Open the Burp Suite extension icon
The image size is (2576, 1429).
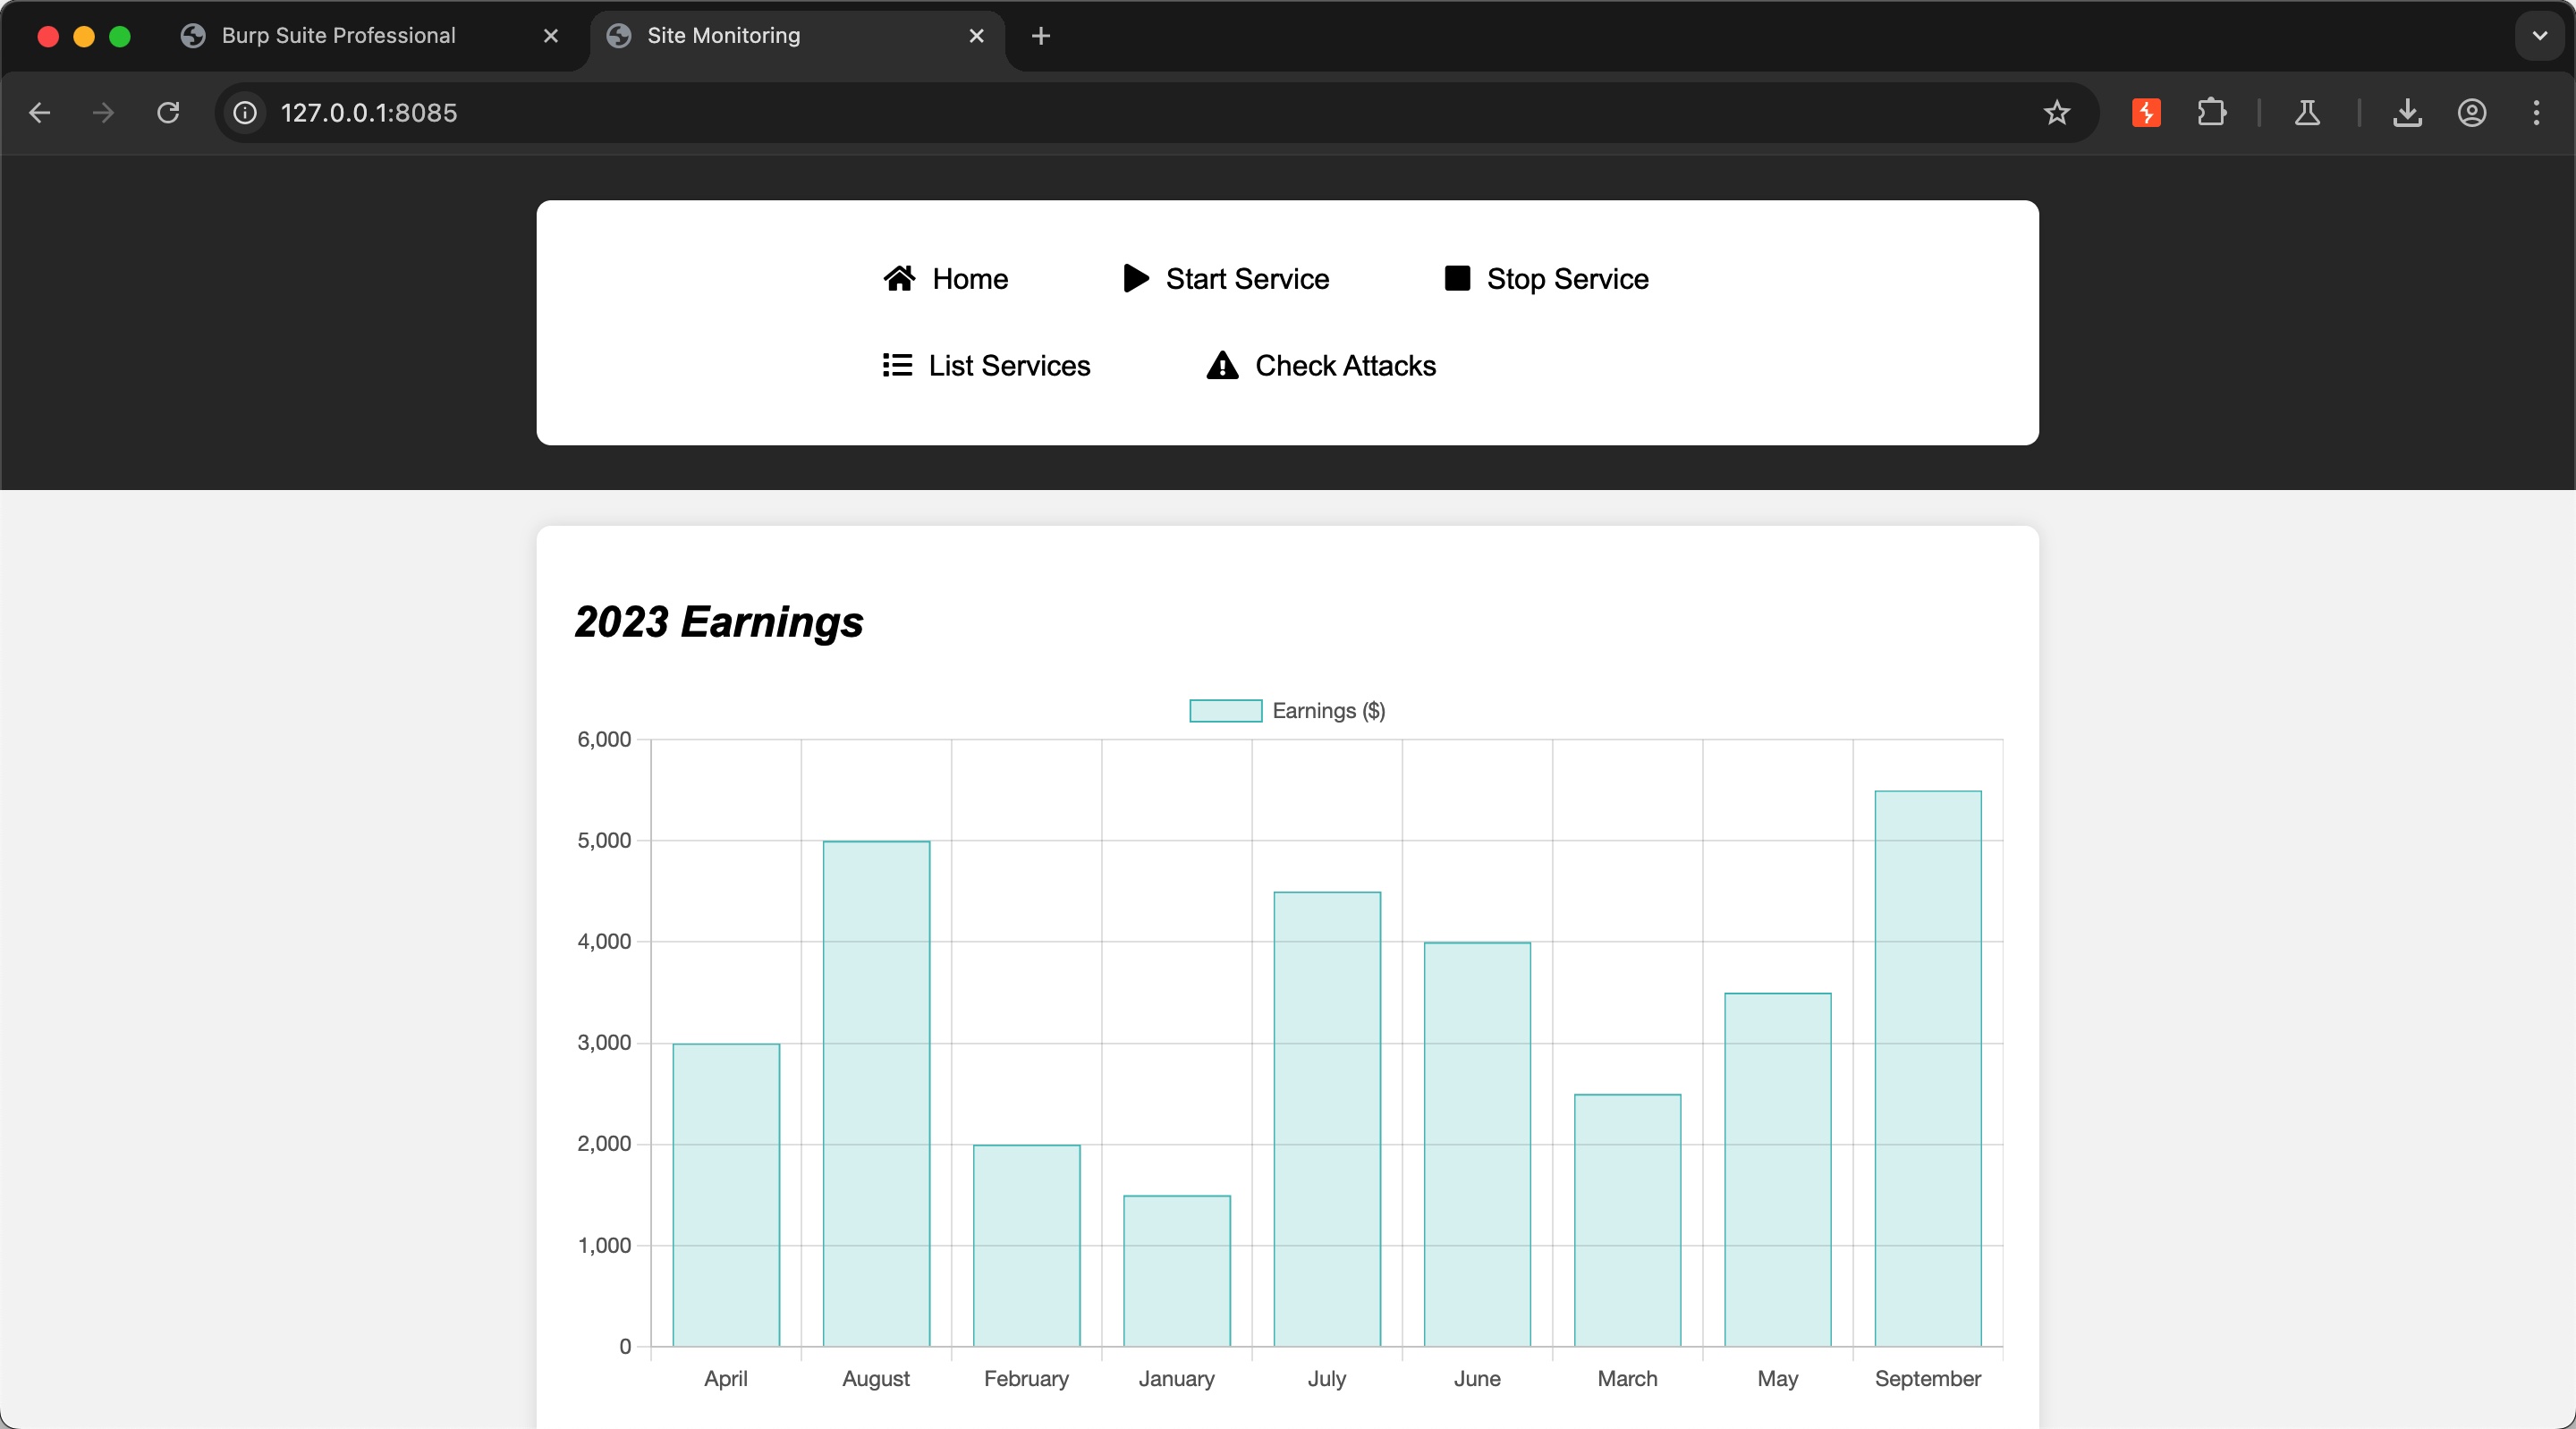tap(2146, 113)
